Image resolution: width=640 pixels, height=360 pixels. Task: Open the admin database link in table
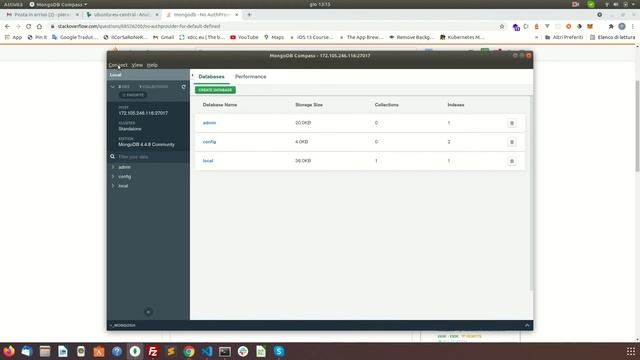click(x=209, y=123)
